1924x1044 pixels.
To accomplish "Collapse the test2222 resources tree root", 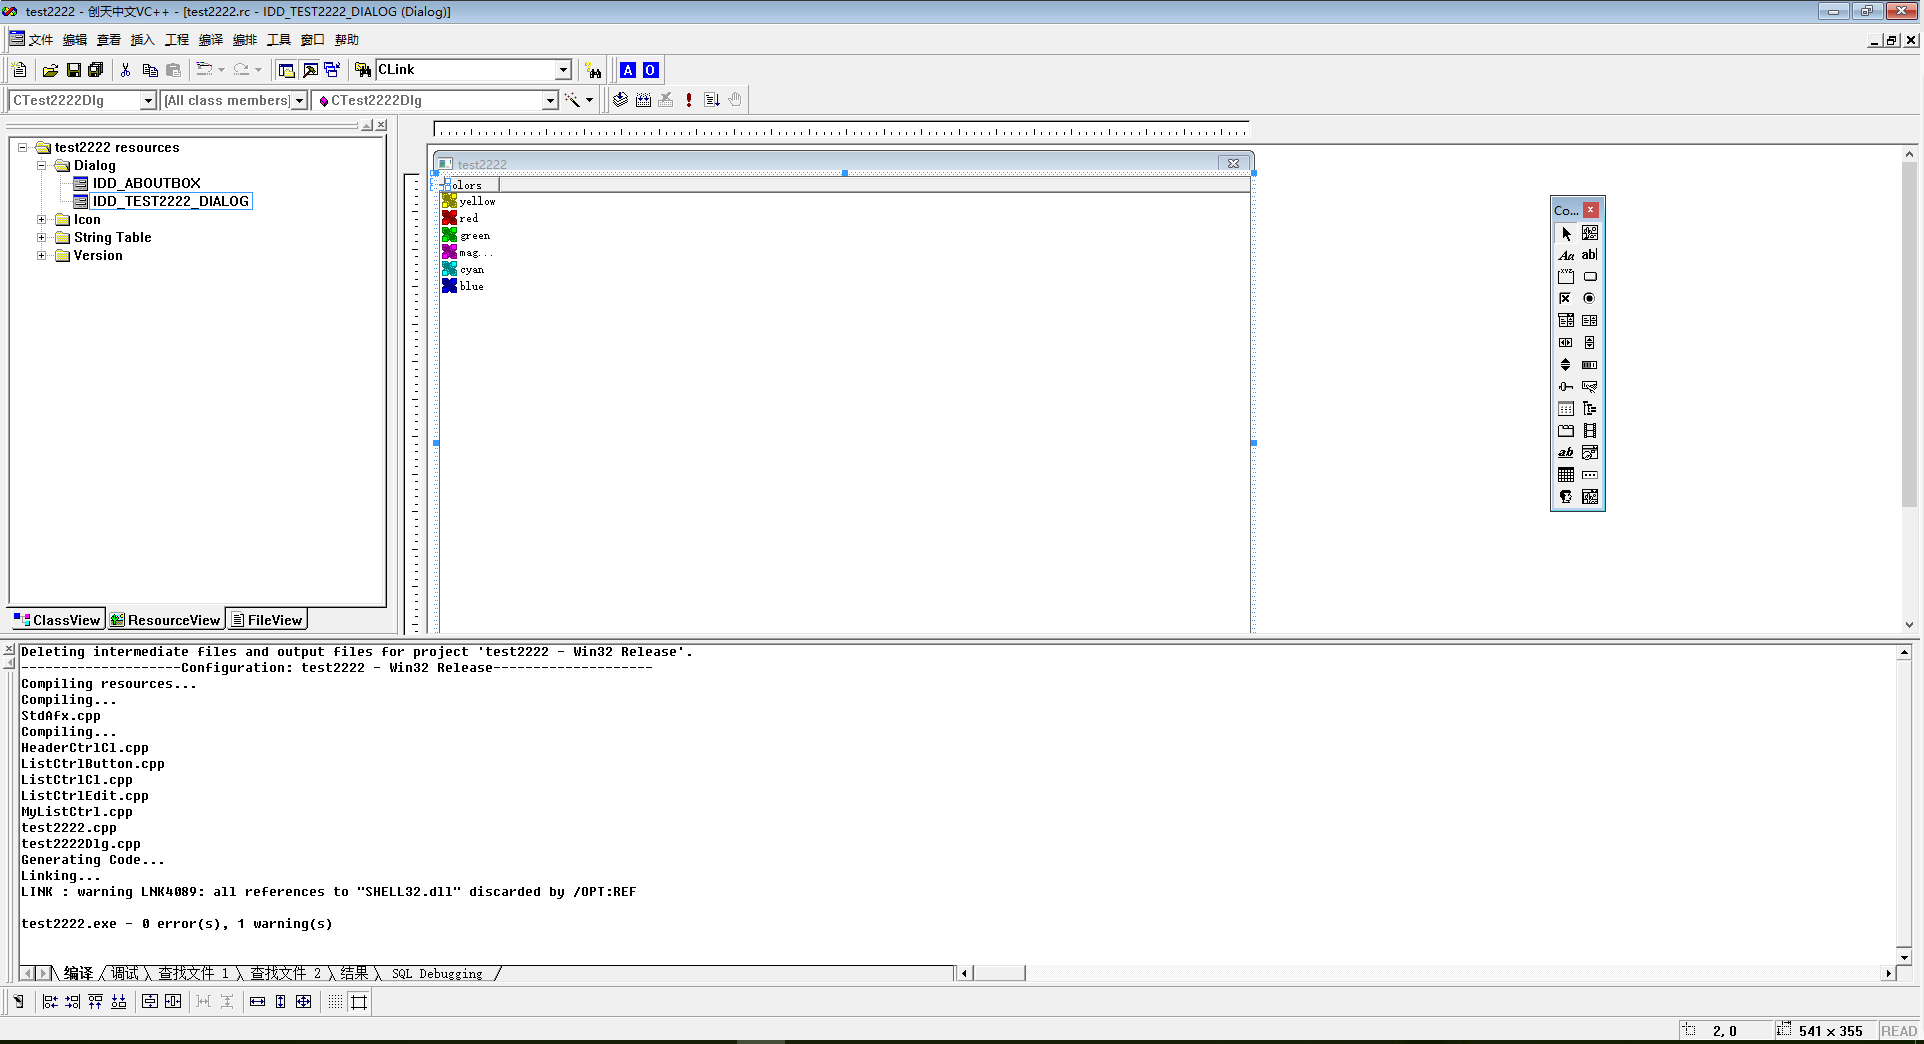I will pyautogui.click(x=22, y=148).
